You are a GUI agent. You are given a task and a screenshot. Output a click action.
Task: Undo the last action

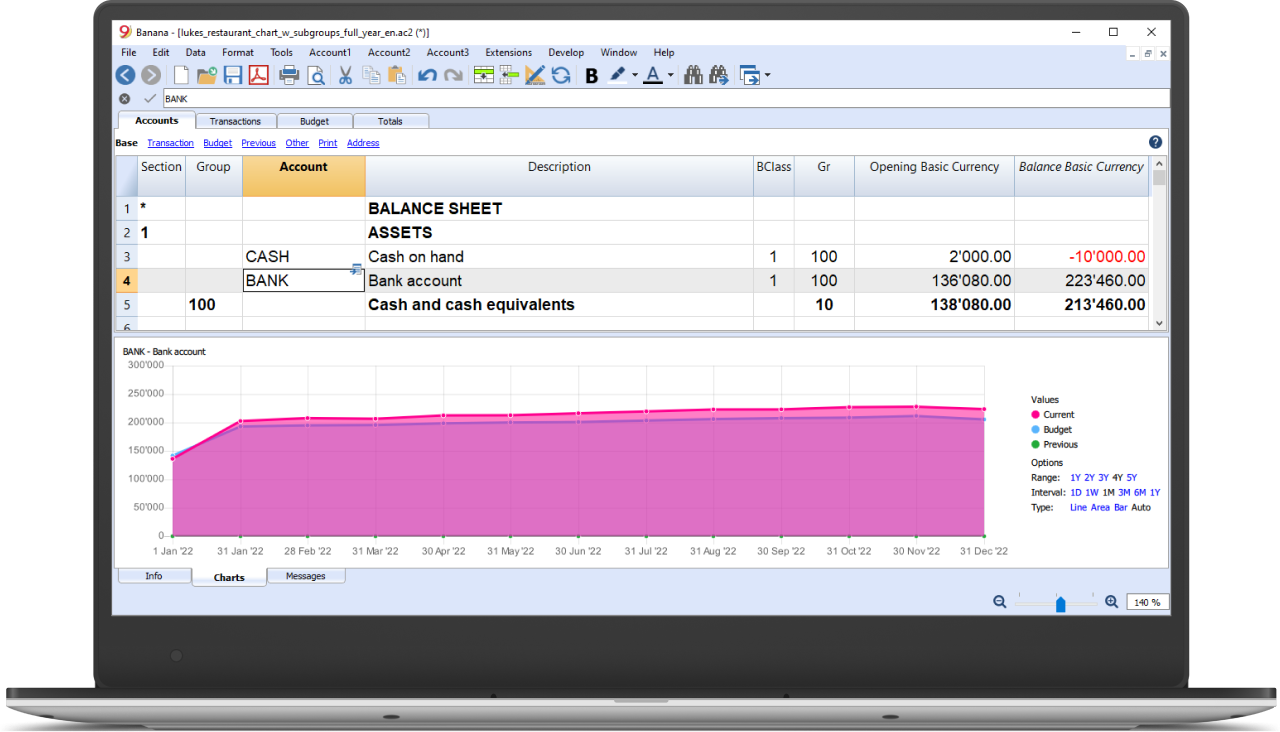tap(427, 75)
